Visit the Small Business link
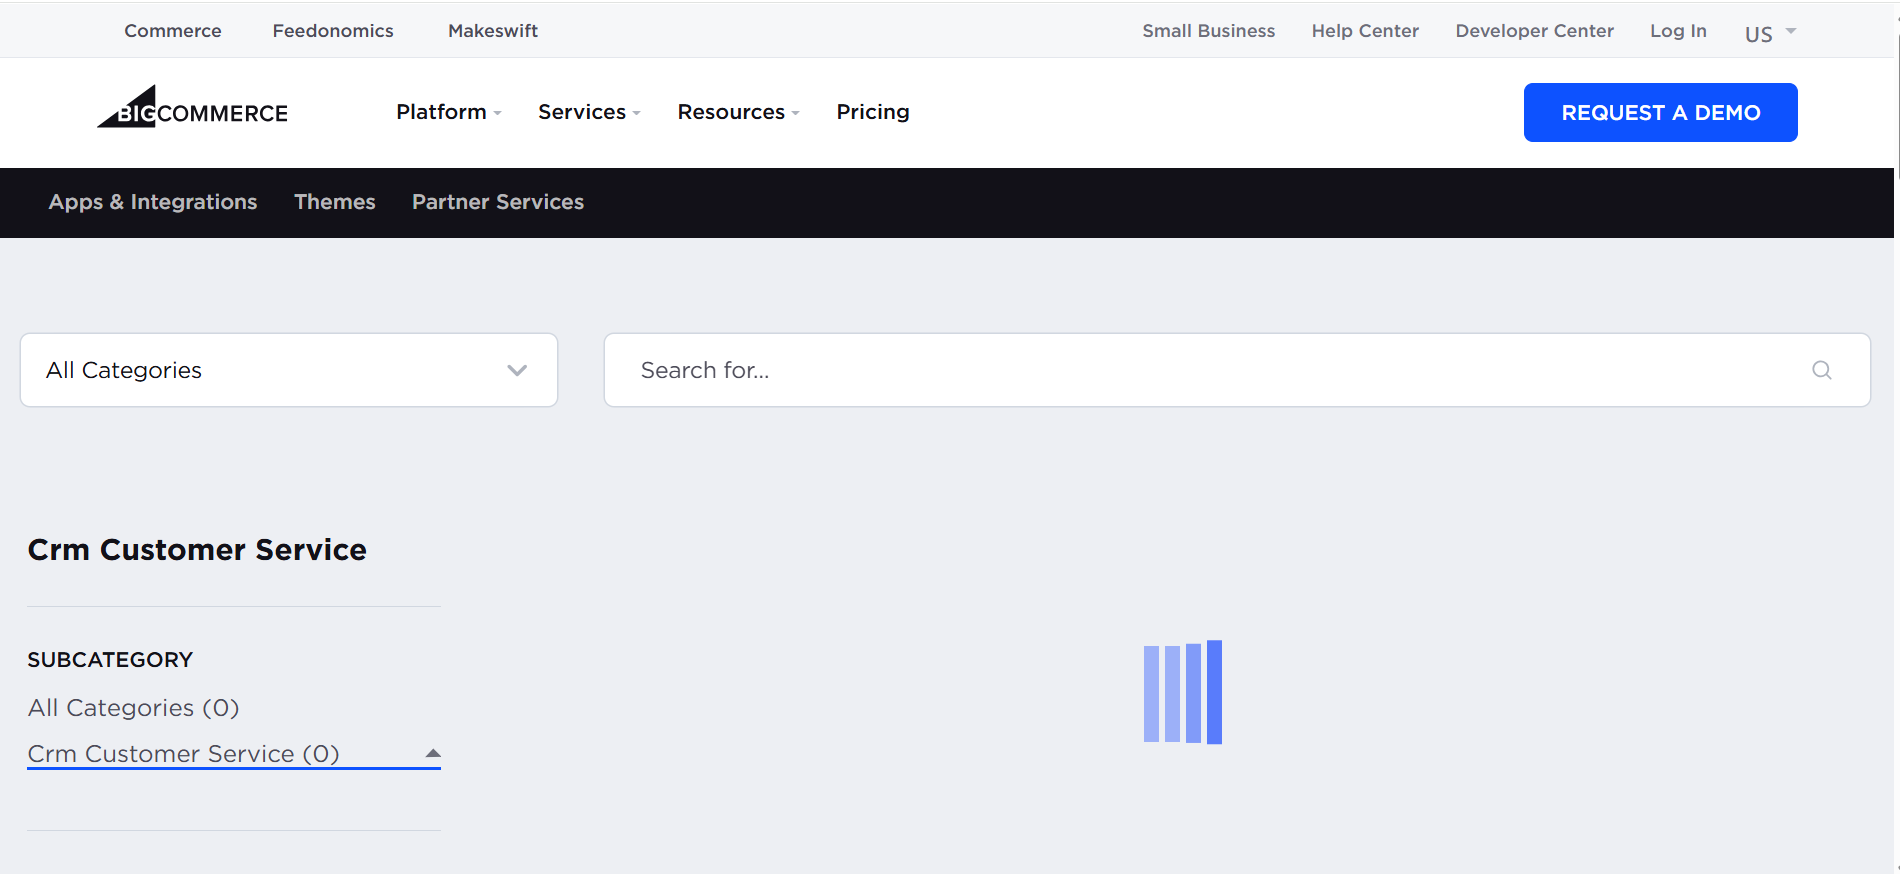The height and width of the screenshot is (874, 1900). coord(1208,31)
